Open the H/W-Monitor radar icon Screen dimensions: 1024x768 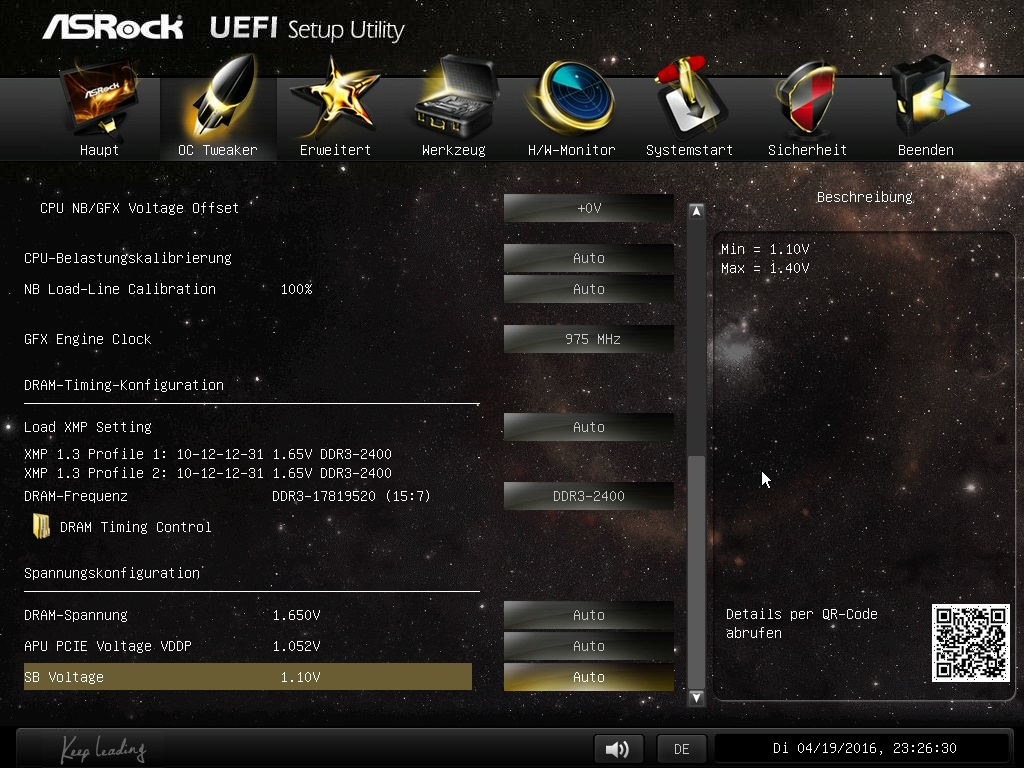point(572,98)
